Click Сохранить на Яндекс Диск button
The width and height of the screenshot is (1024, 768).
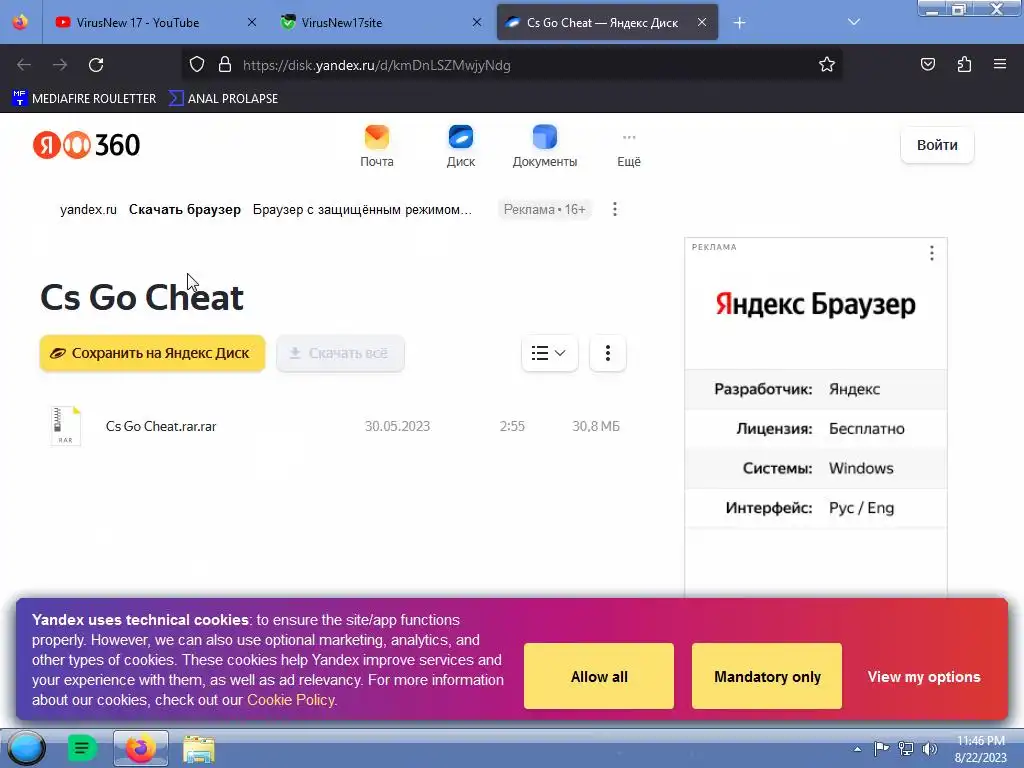[x=152, y=353]
